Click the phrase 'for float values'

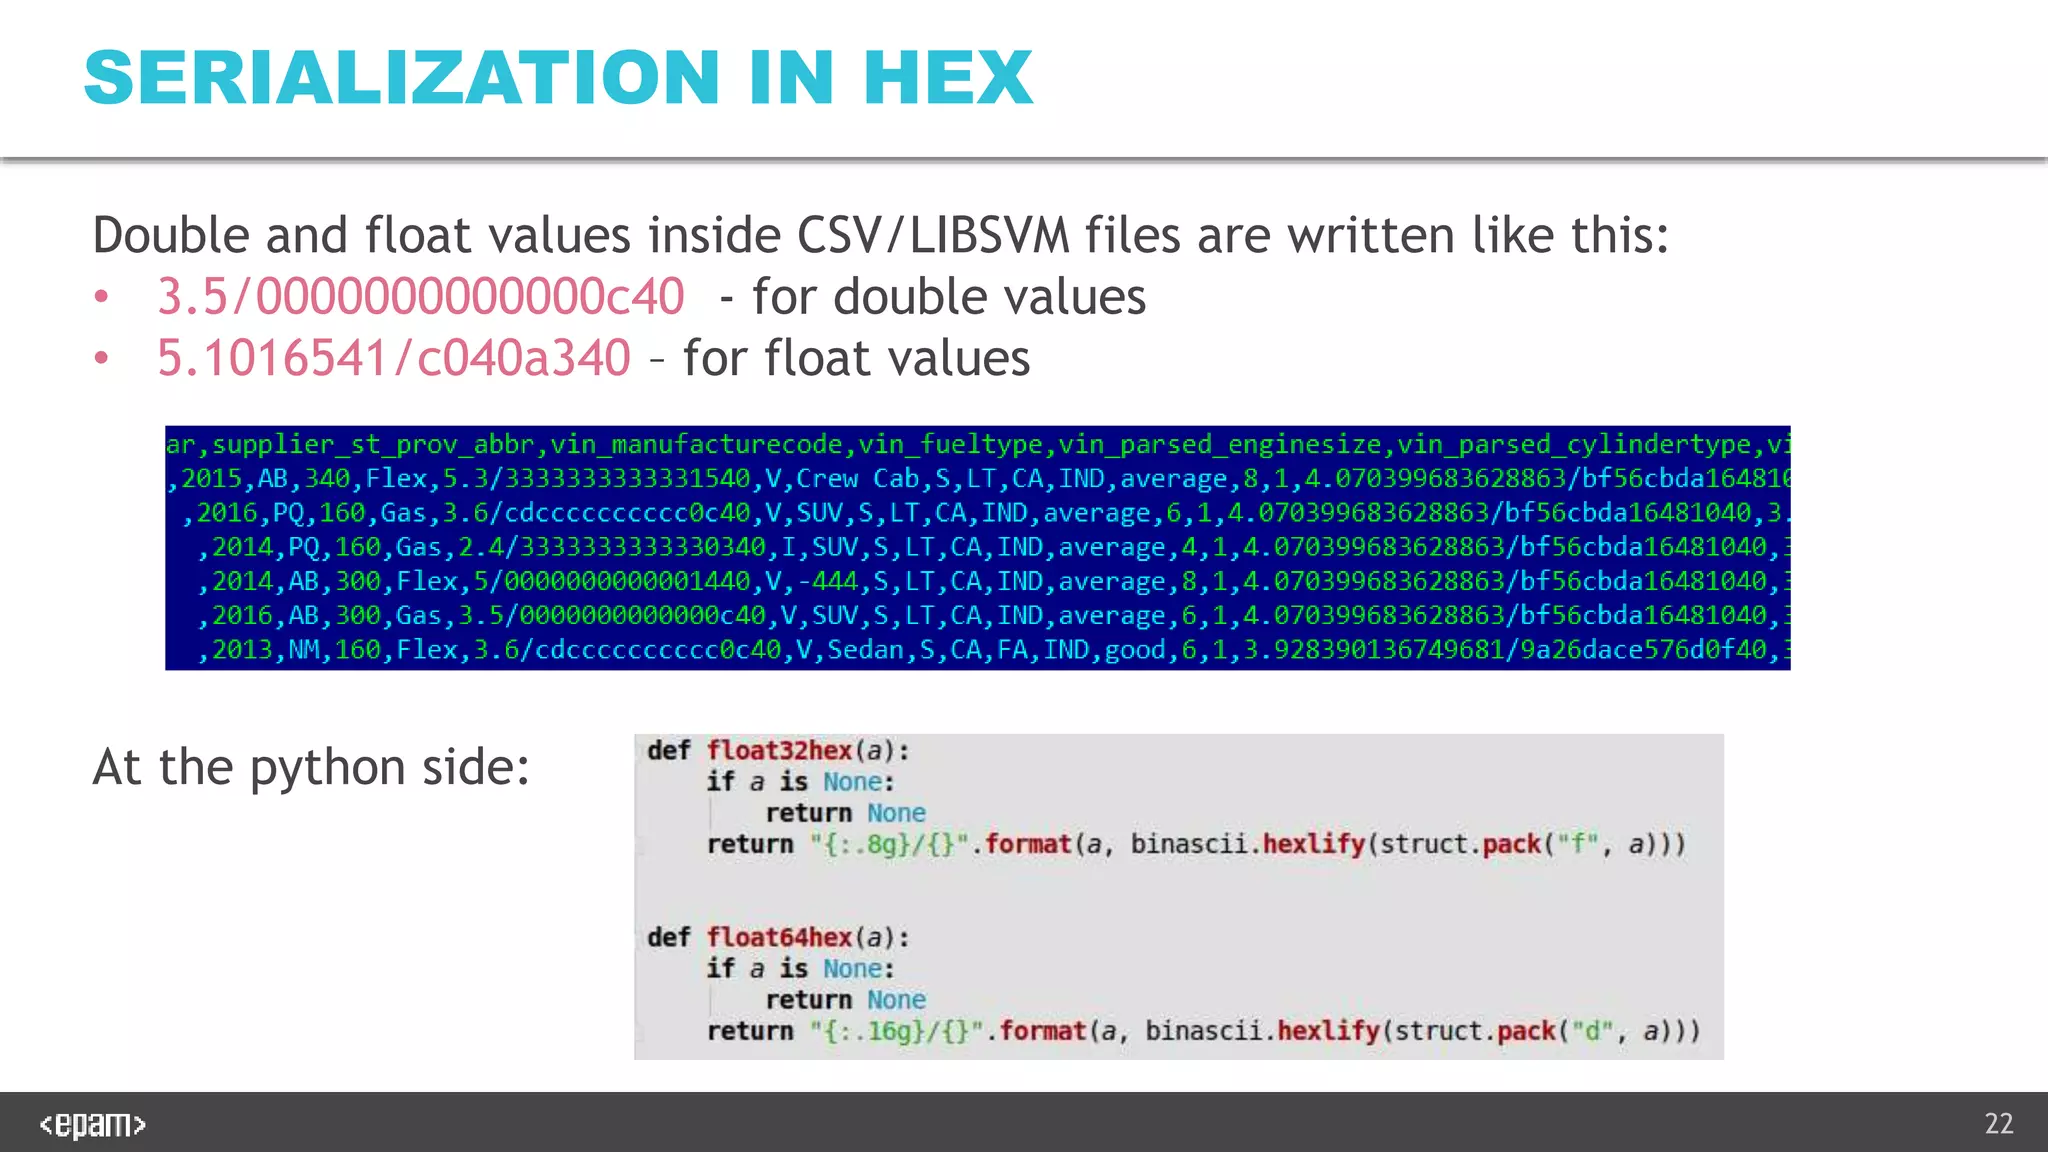pos(856,358)
